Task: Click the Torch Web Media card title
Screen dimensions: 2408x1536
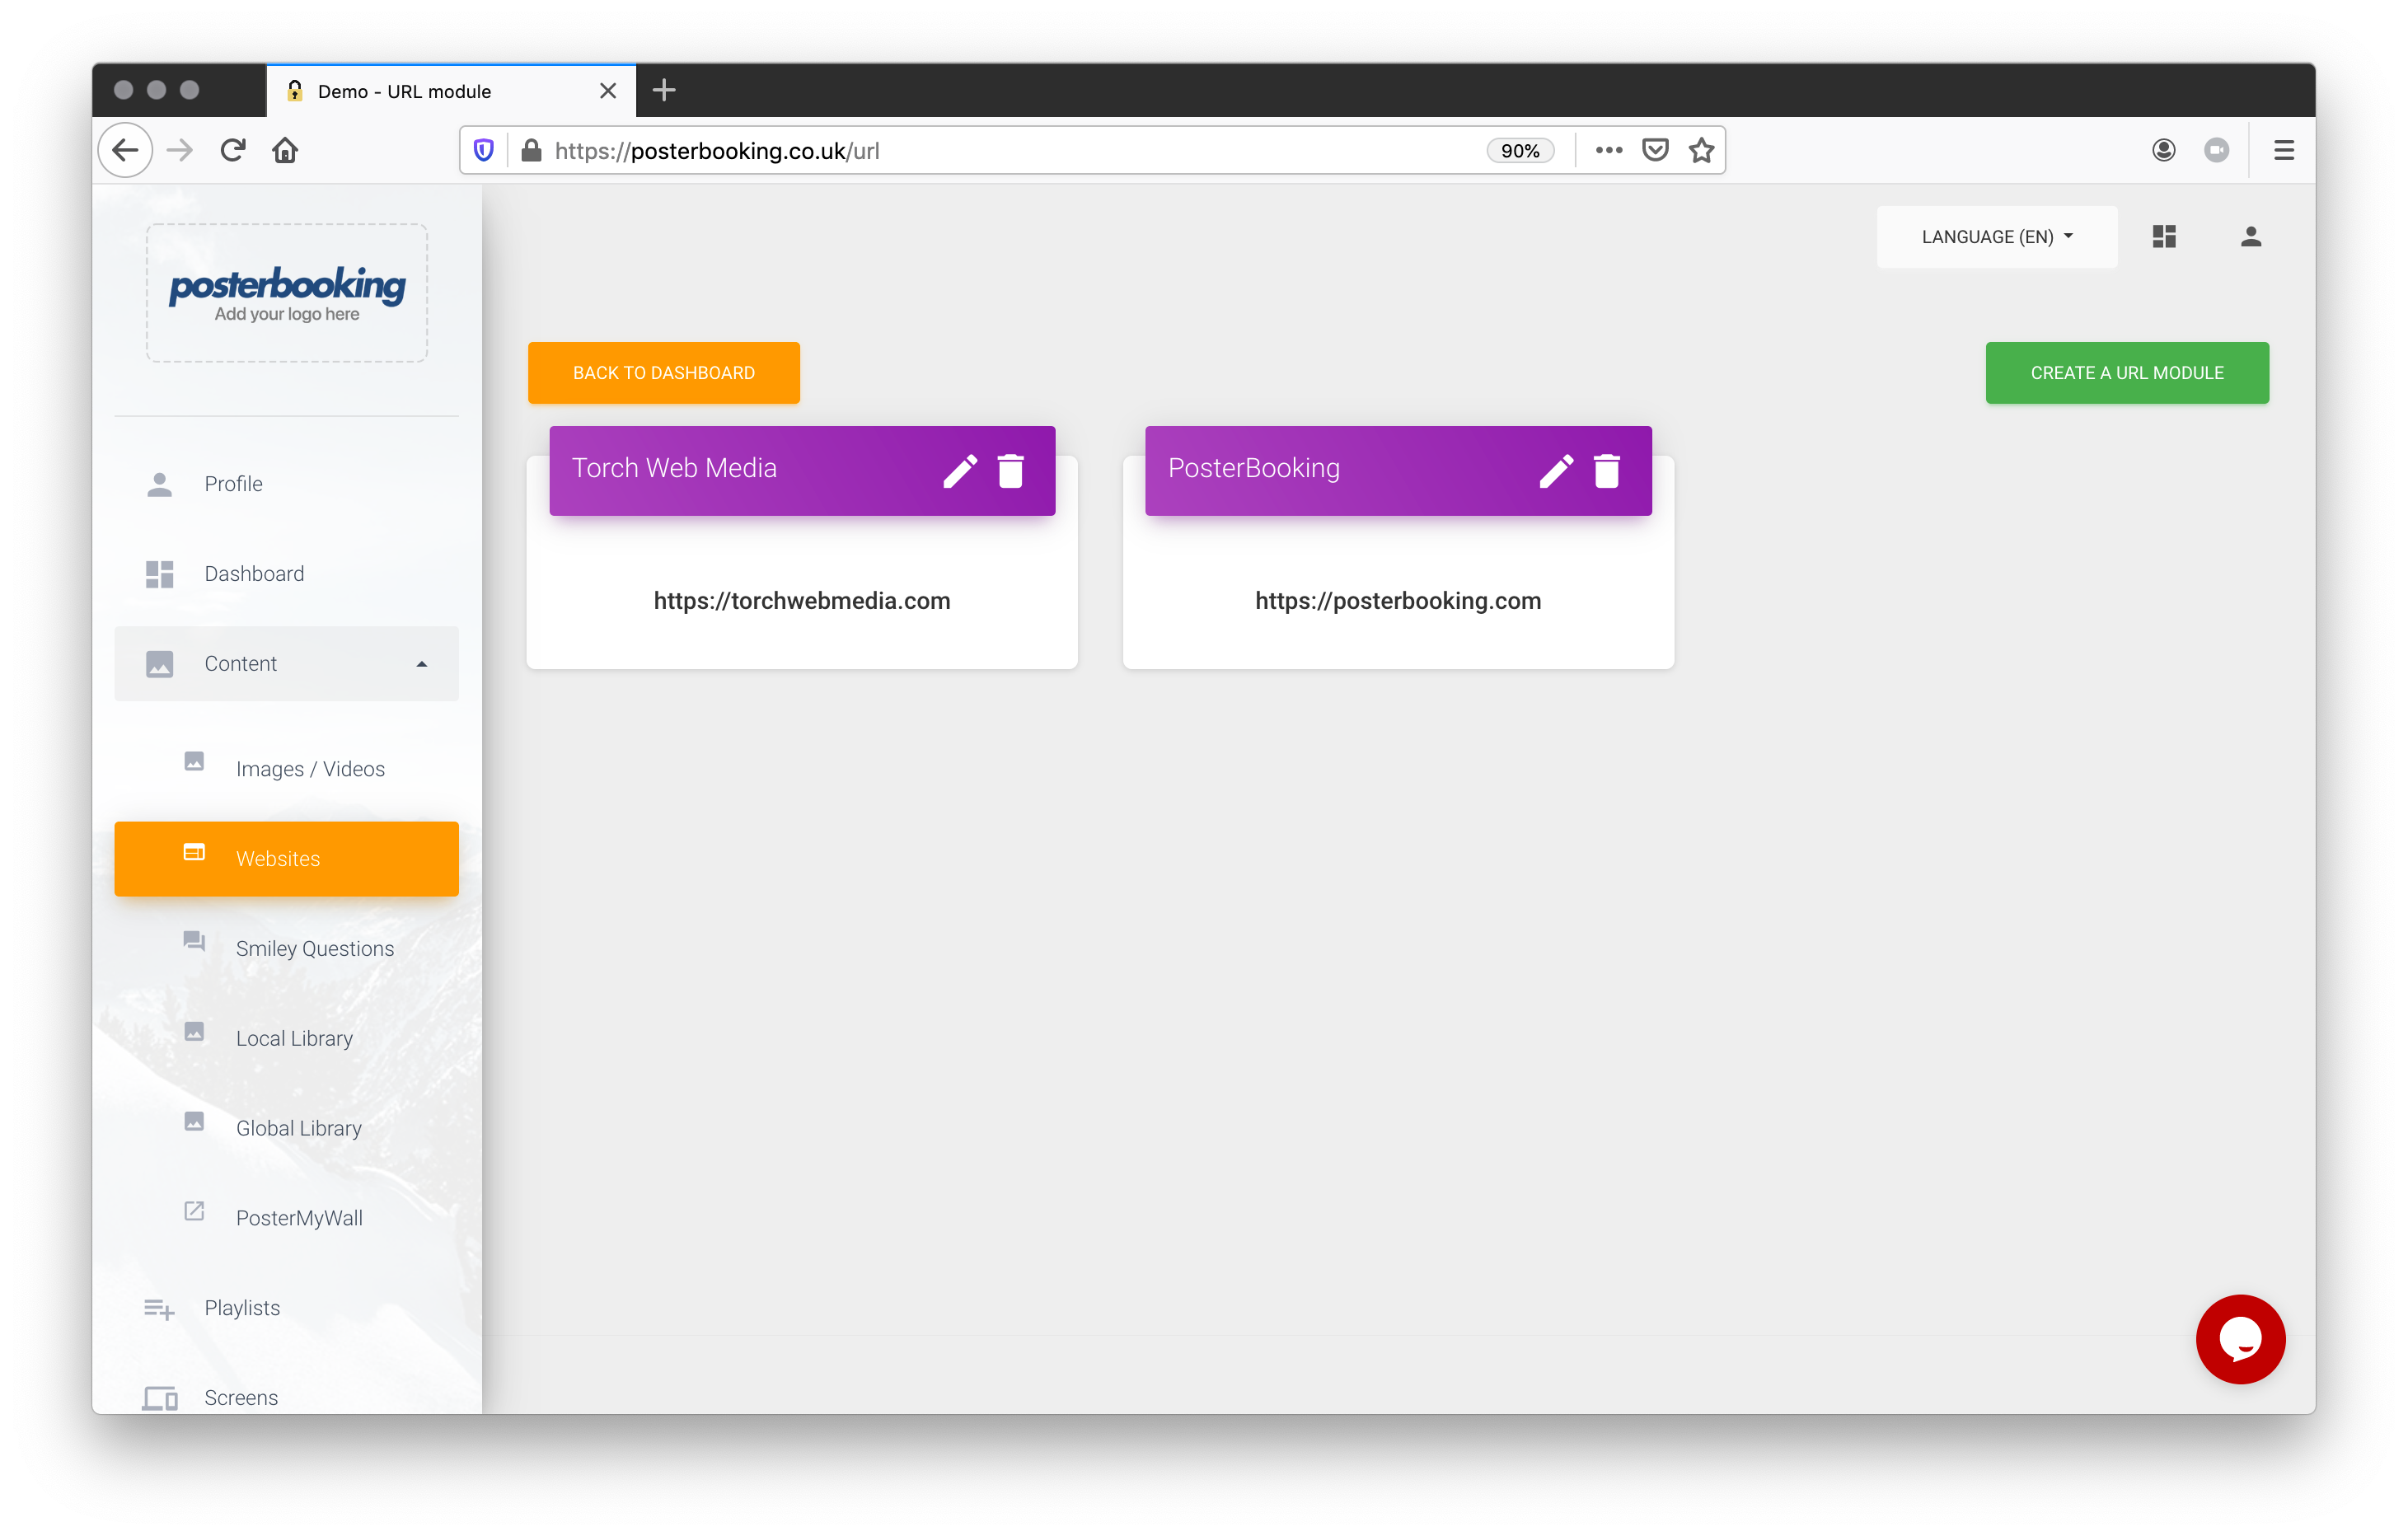Action: (x=674, y=468)
